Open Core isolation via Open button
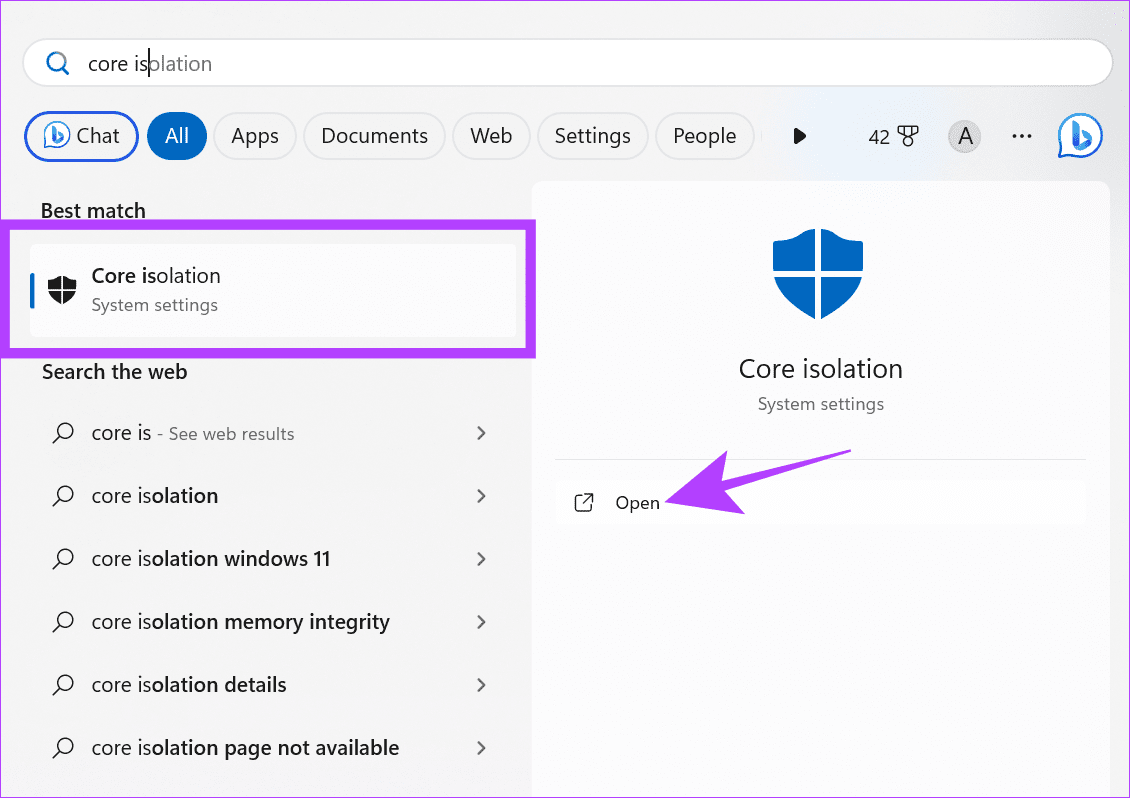The width and height of the screenshot is (1130, 799). tap(637, 503)
